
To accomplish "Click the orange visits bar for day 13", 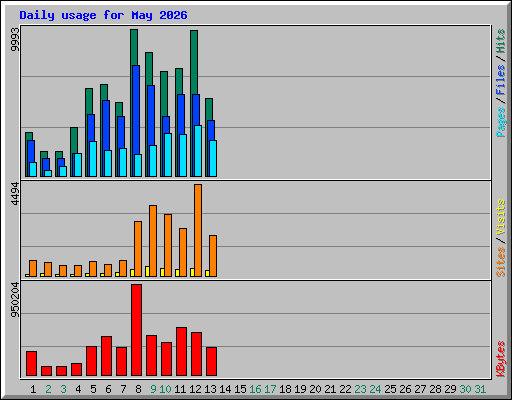I will pos(213,256).
